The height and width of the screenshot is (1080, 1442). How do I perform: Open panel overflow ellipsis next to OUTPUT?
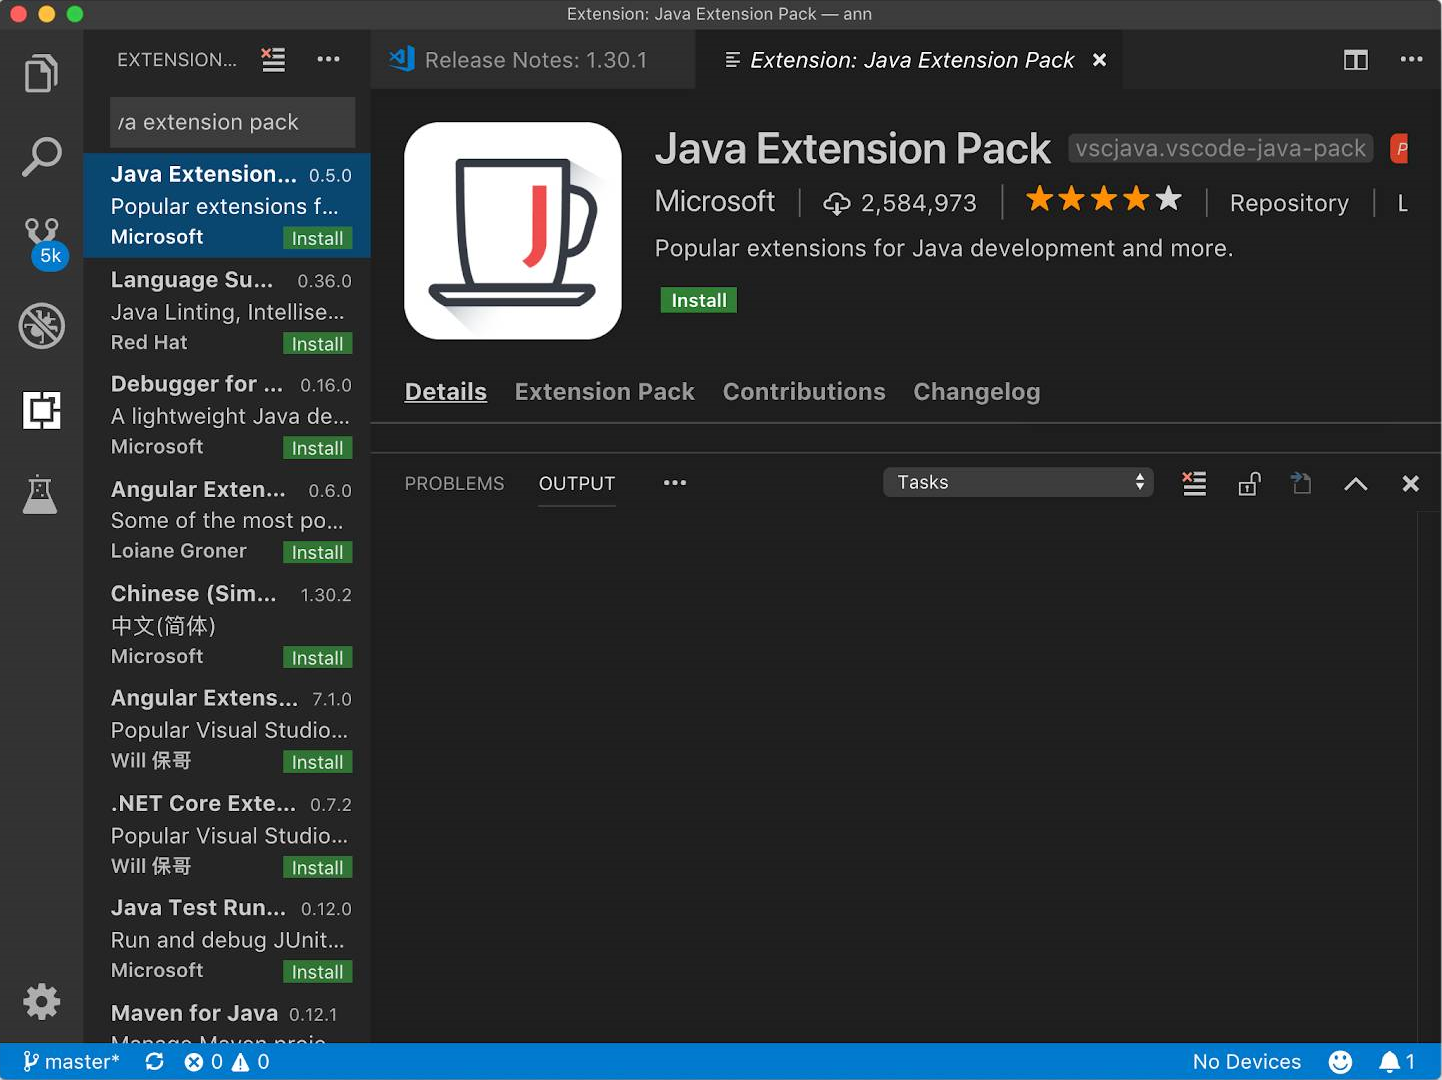pyautogui.click(x=675, y=483)
